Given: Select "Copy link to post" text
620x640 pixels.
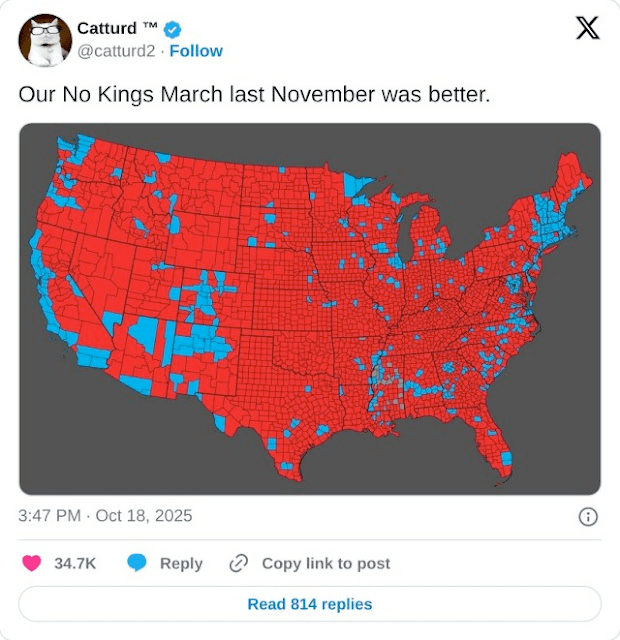Looking at the screenshot, I should coord(326,563).
